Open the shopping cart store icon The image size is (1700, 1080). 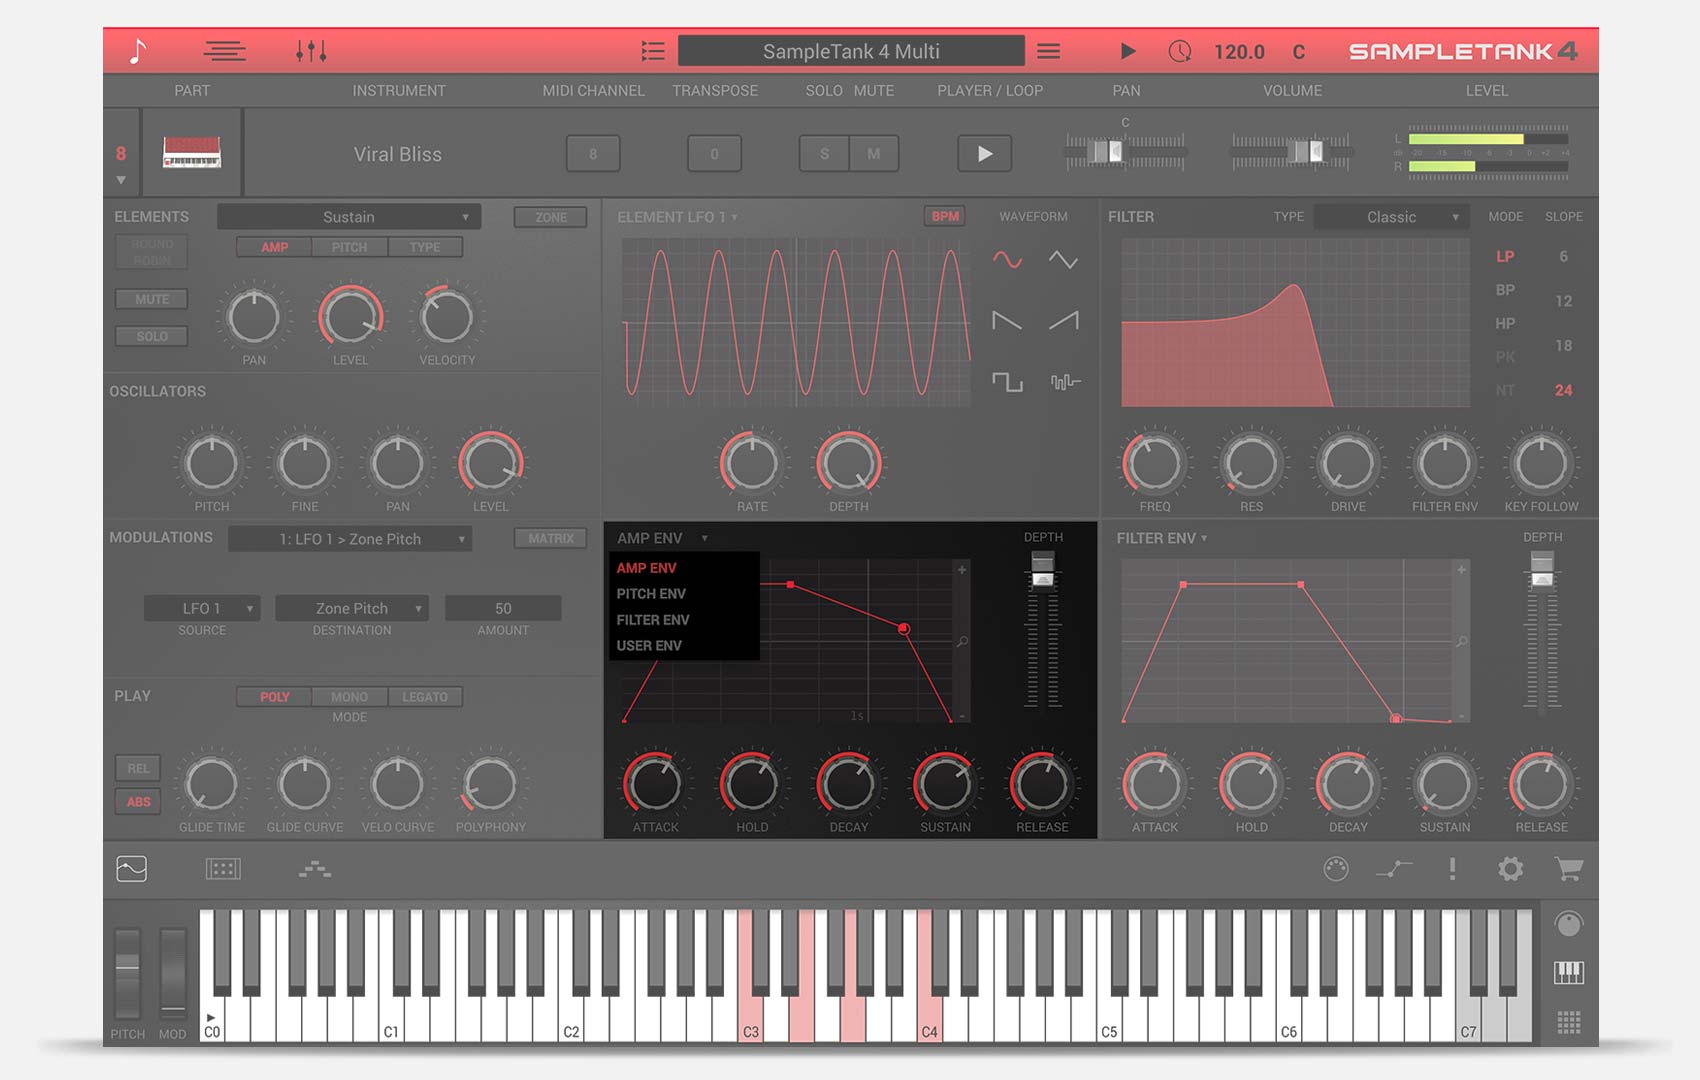click(x=1568, y=869)
